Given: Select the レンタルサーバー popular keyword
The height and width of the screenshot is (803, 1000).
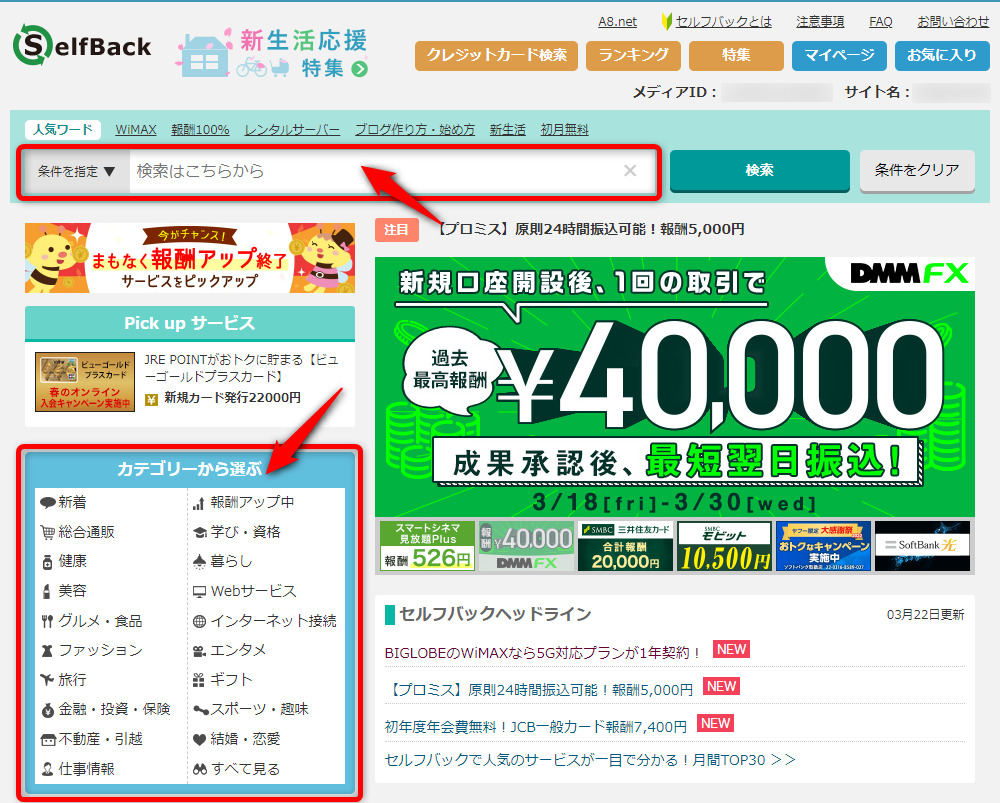Looking at the screenshot, I should tap(292, 129).
